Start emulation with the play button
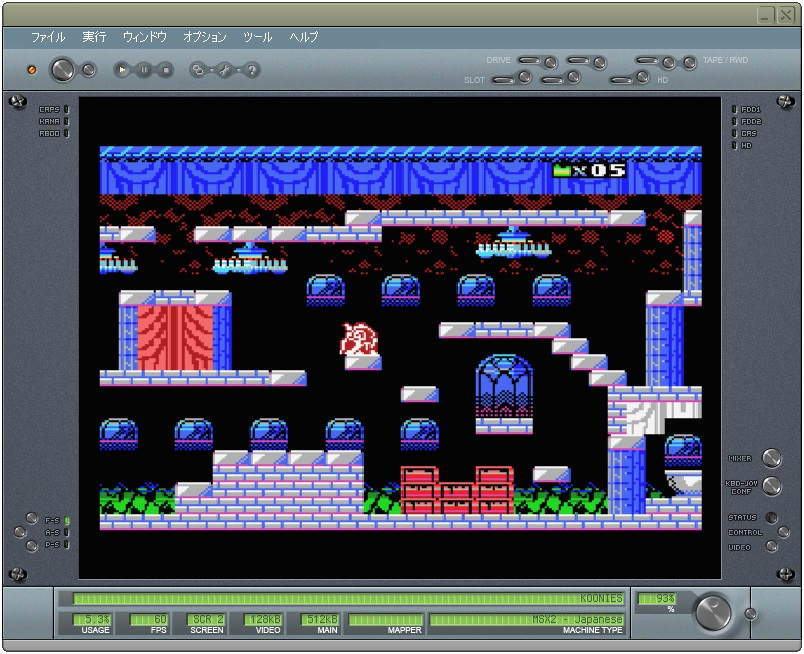The width and height of the screenshot is (804, 654). pos(122,69)
